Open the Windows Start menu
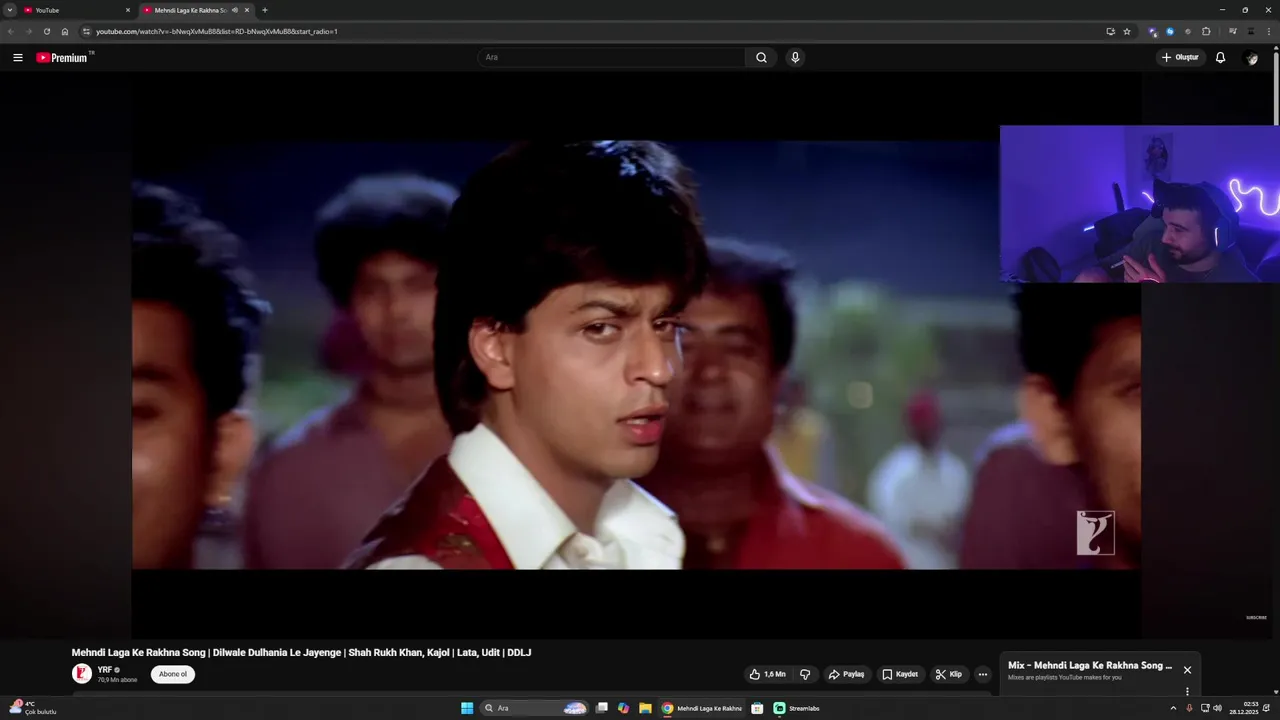This screenshot has width=1280, height=720. [x=467, y=708]
